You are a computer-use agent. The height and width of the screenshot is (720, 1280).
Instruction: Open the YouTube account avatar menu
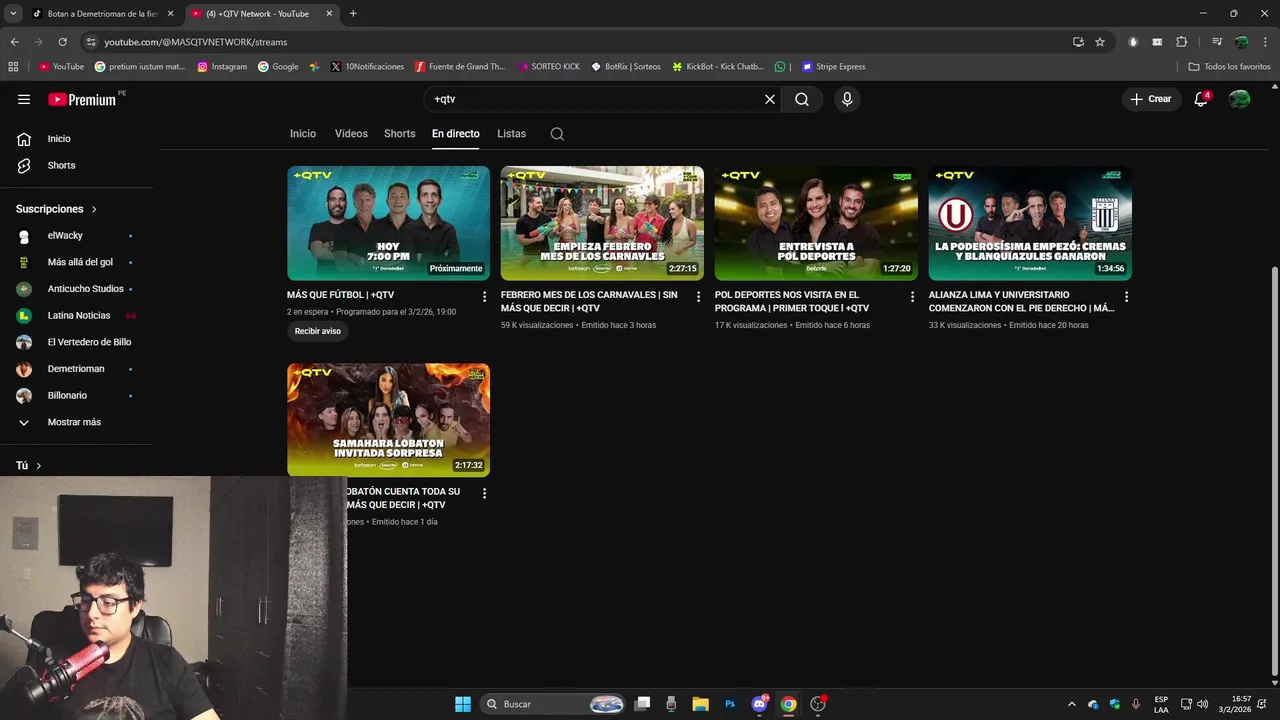[1240, 99]
